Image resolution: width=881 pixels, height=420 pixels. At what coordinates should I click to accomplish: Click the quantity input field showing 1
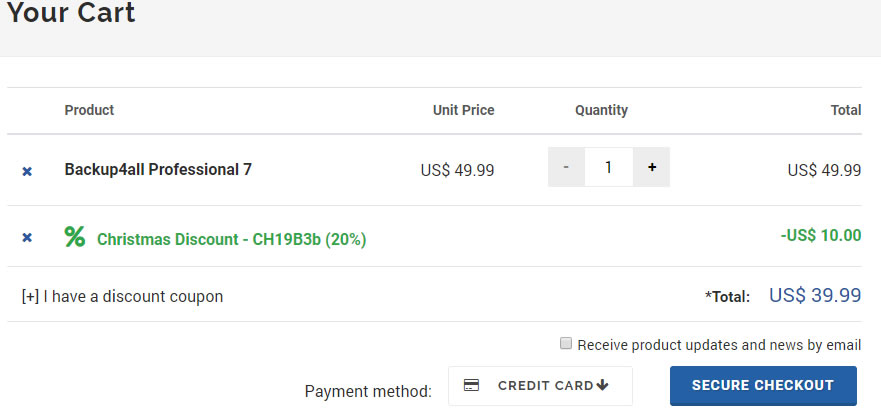tap(609, 167)
